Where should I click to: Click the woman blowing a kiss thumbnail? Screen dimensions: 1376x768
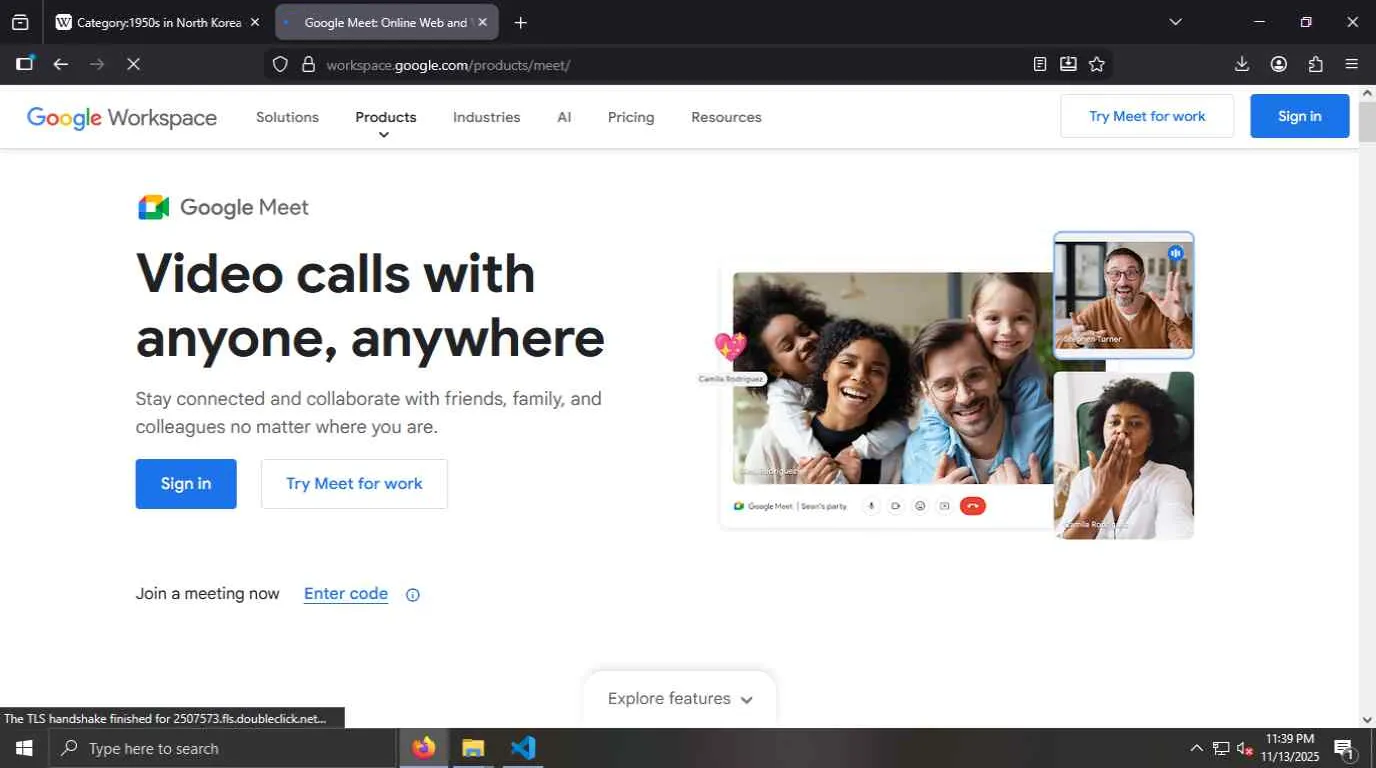tap(1123, 455)
